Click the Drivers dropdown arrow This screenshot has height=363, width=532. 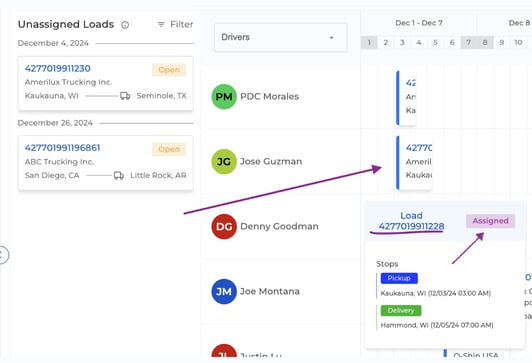point(331,37)
